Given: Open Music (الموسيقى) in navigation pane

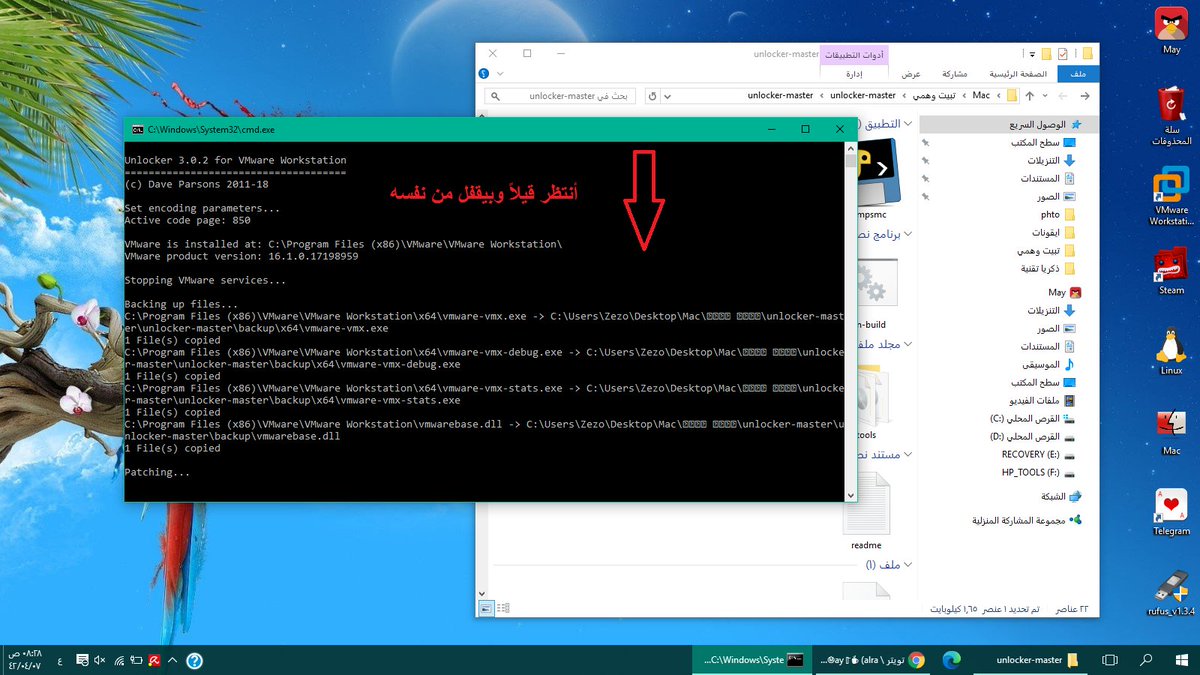Looking at the screenshot, I should pos(1048,364).
